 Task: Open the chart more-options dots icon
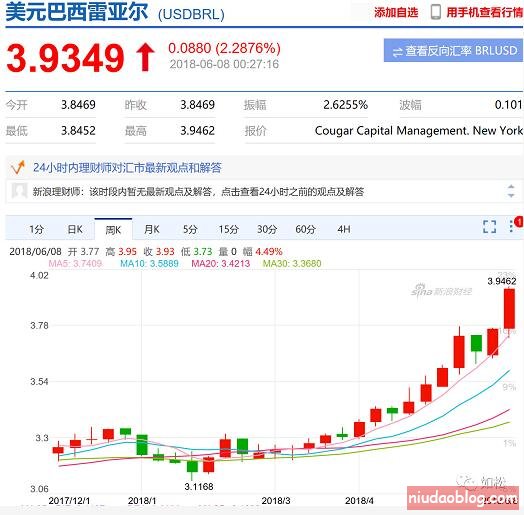[x=511, y=226]
